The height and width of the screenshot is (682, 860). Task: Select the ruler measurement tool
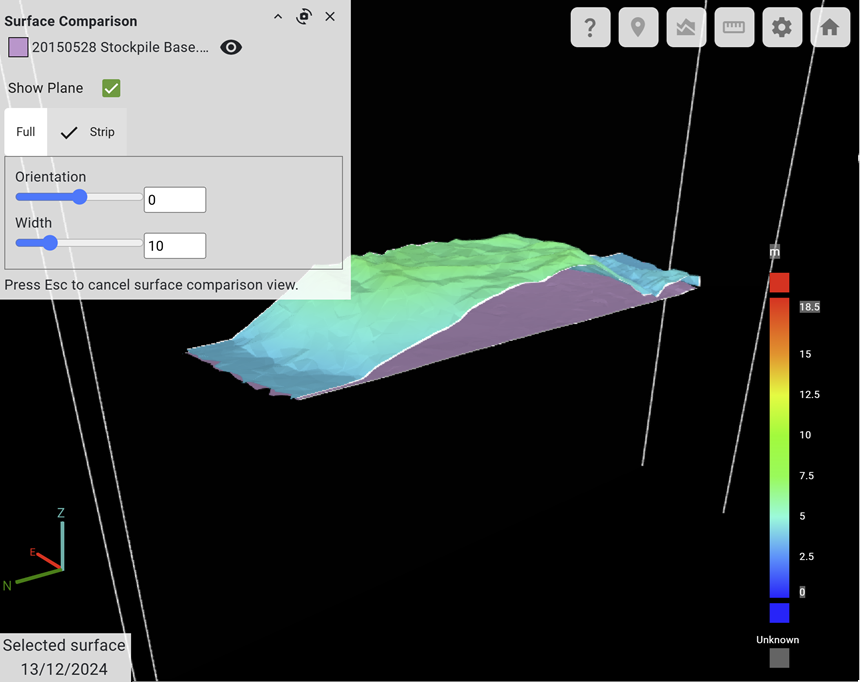[x=734, y=28]
